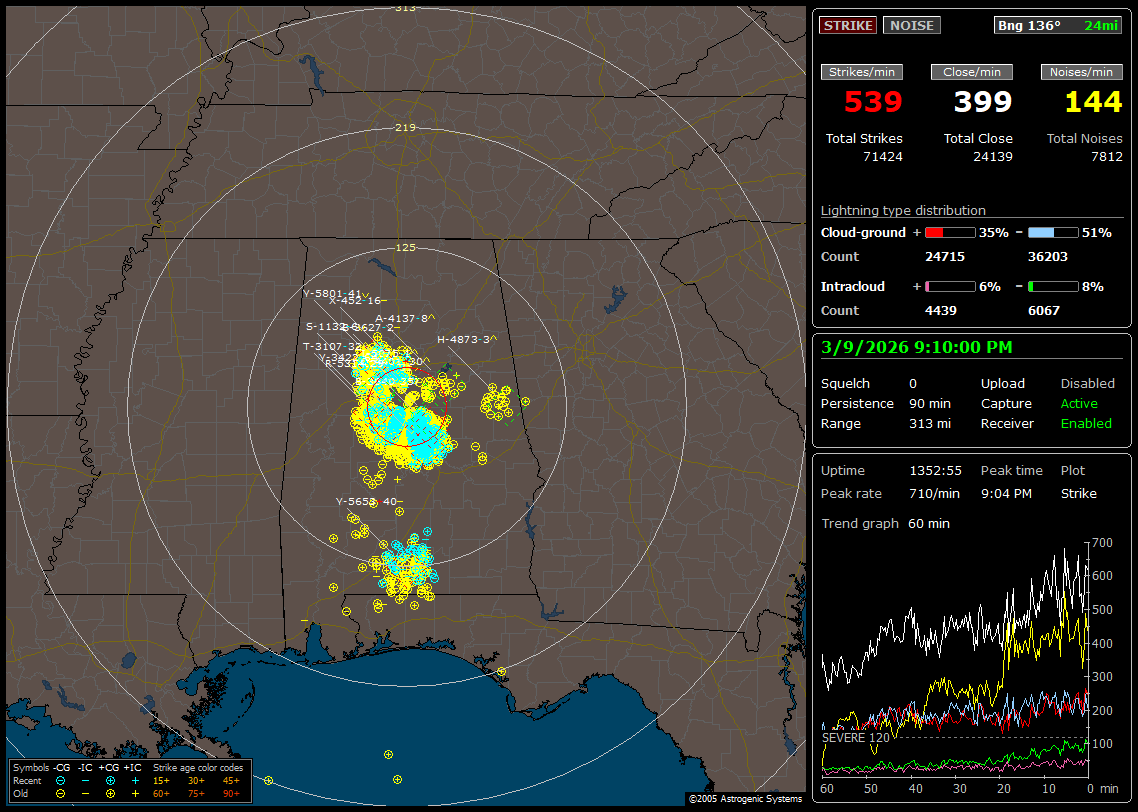Click the recent -CG symbol in legend
This screenshot has height=812, width=1138.
[x=60, y=780]
